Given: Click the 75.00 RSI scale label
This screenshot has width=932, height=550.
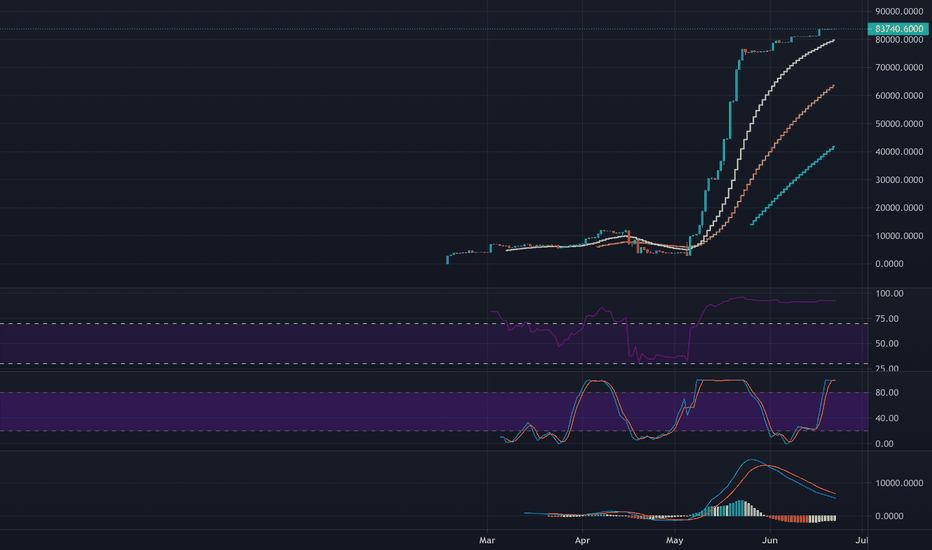Looking at the screenshot, I should coord(887,319).
